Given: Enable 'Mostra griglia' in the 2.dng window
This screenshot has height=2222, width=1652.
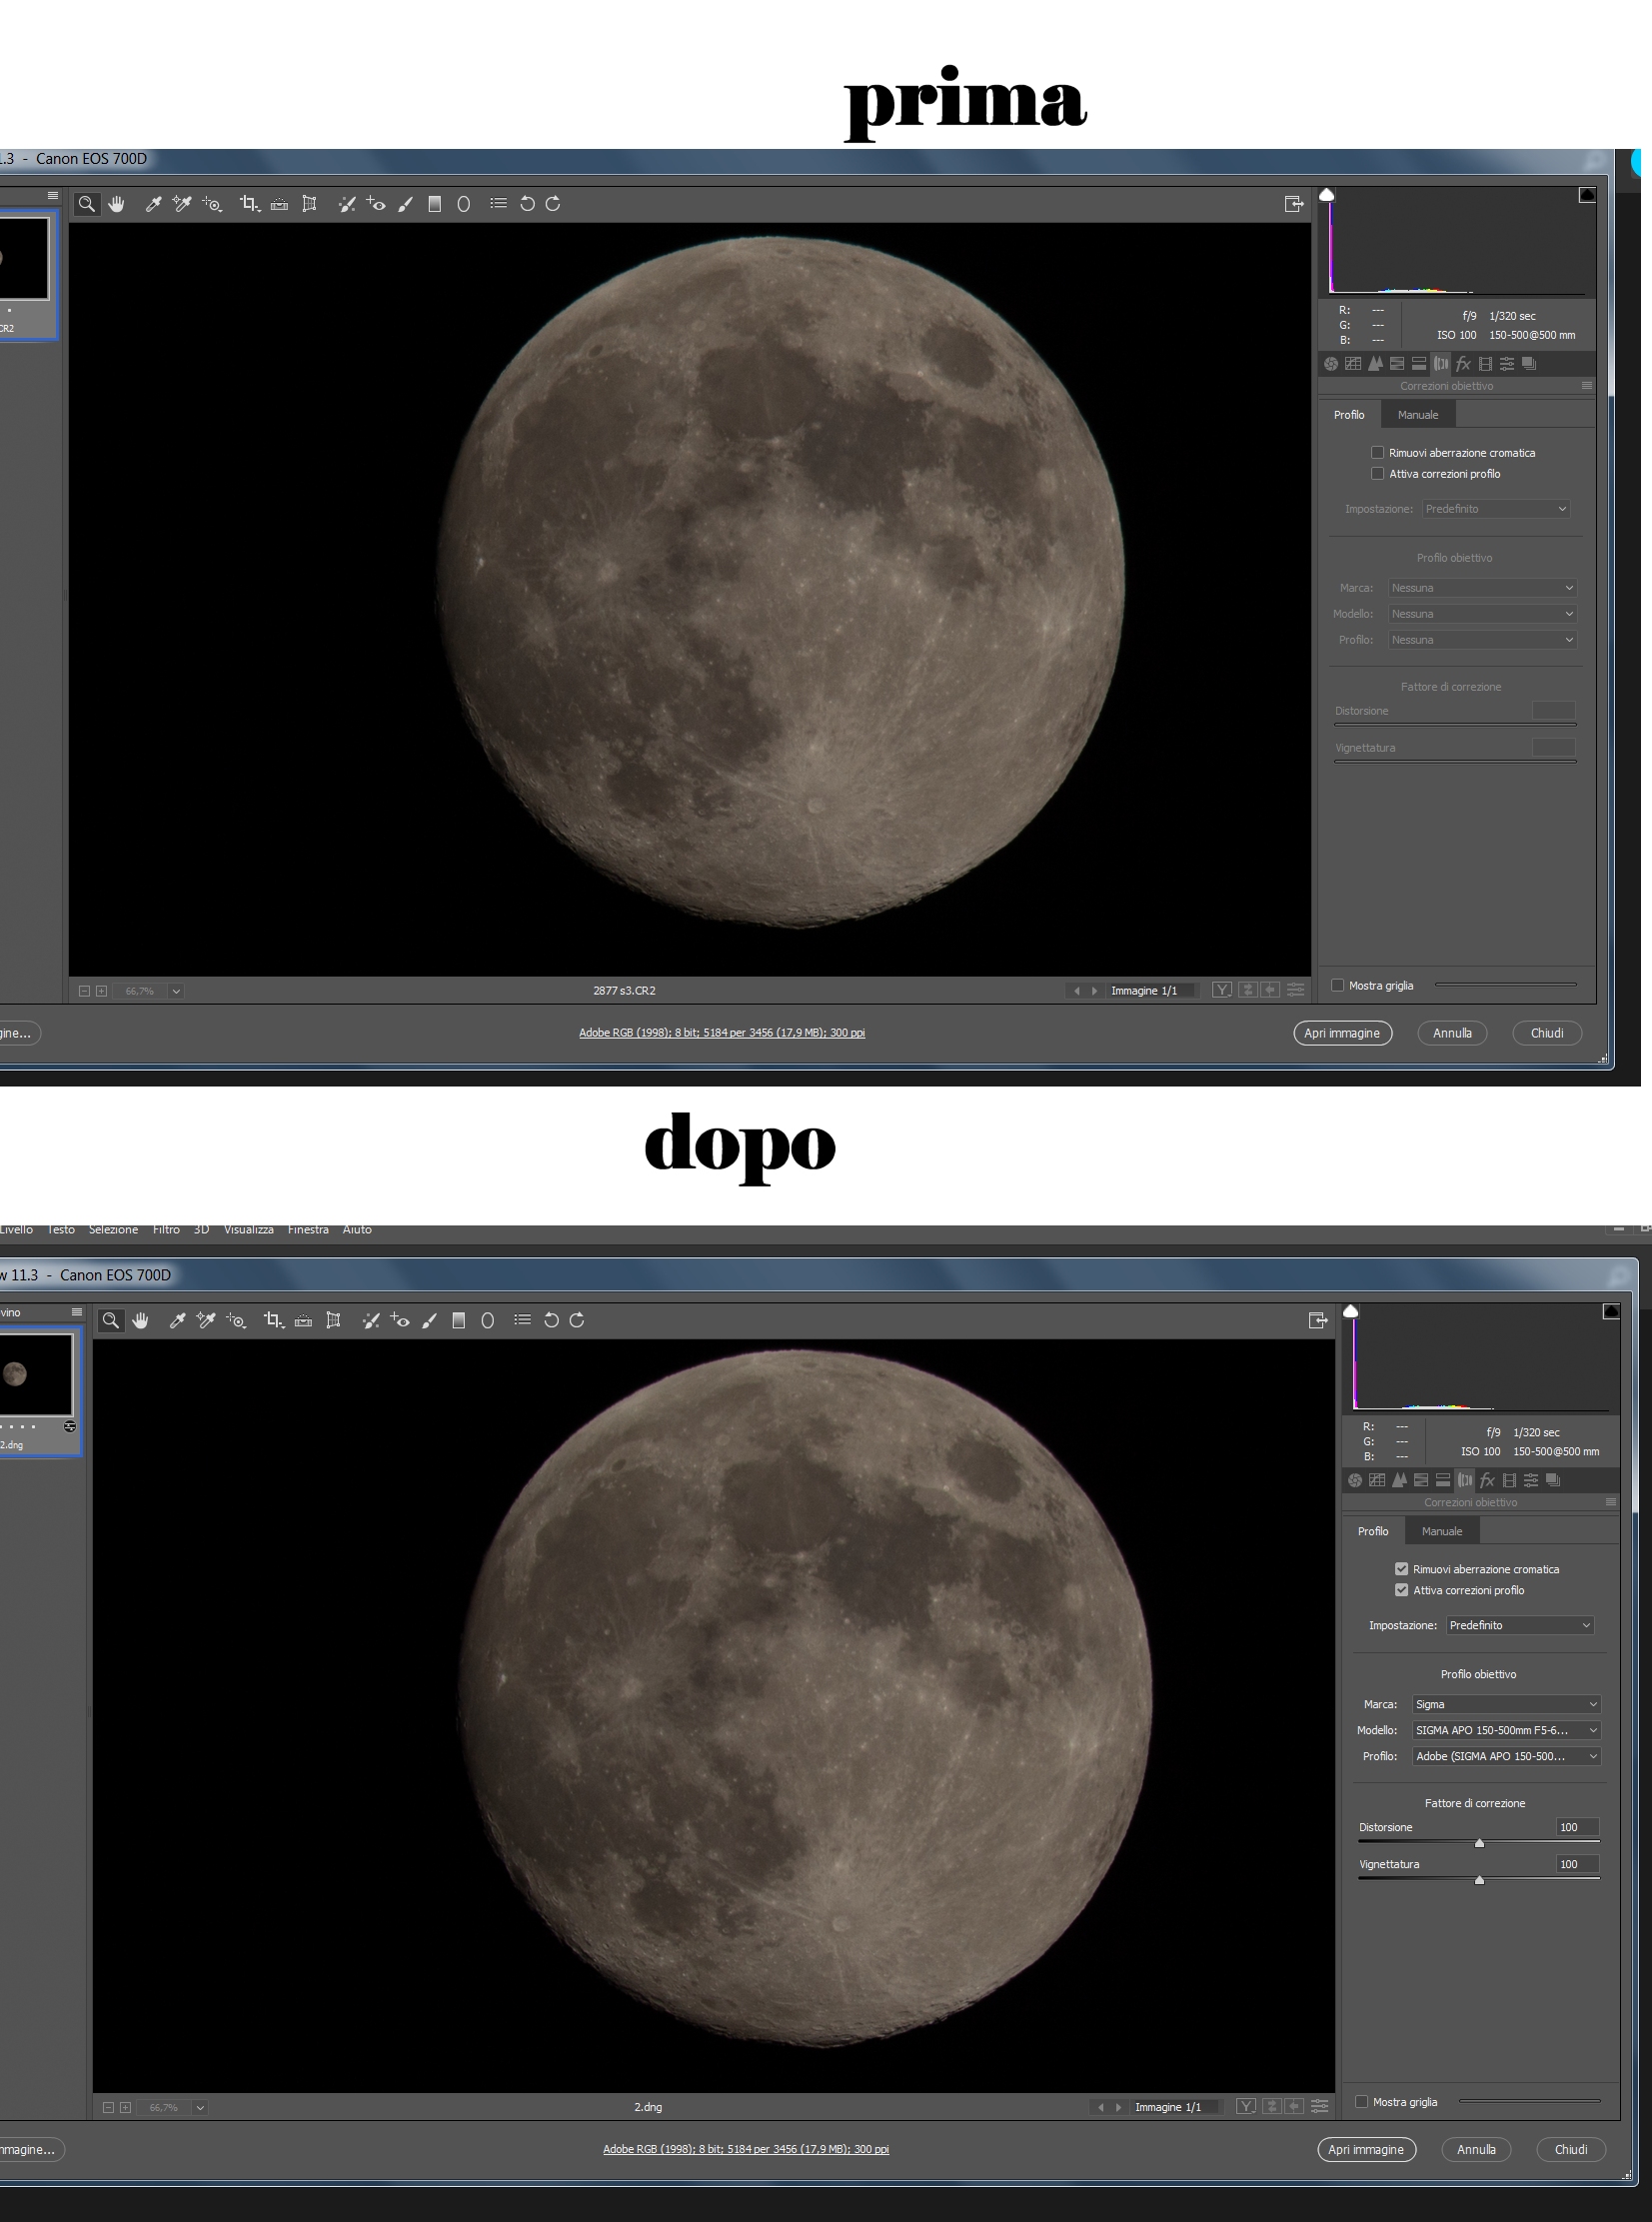Looking at the screenshot, I should (1361, 2101).
